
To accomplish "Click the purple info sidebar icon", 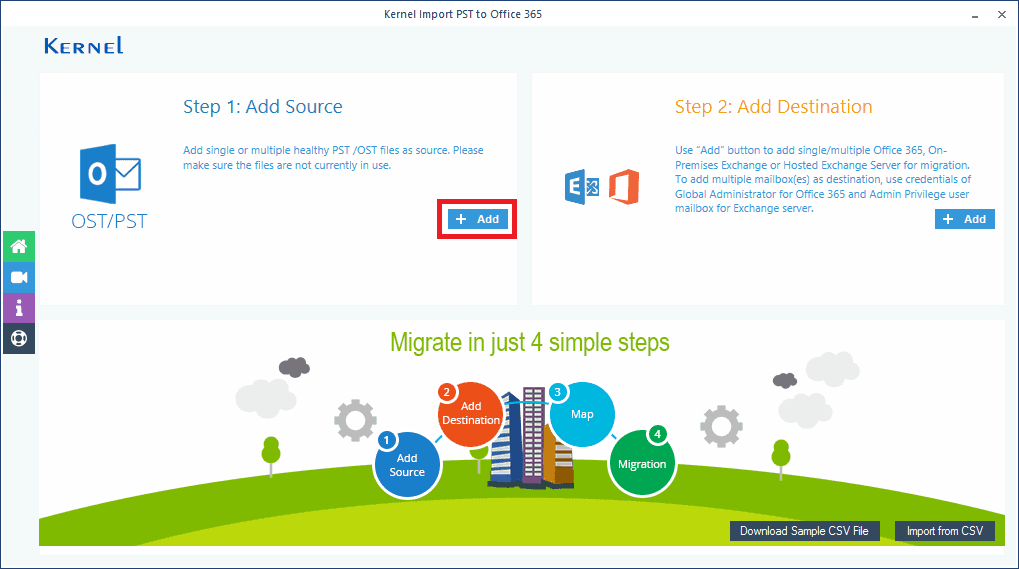I will [x=19, y=307].
